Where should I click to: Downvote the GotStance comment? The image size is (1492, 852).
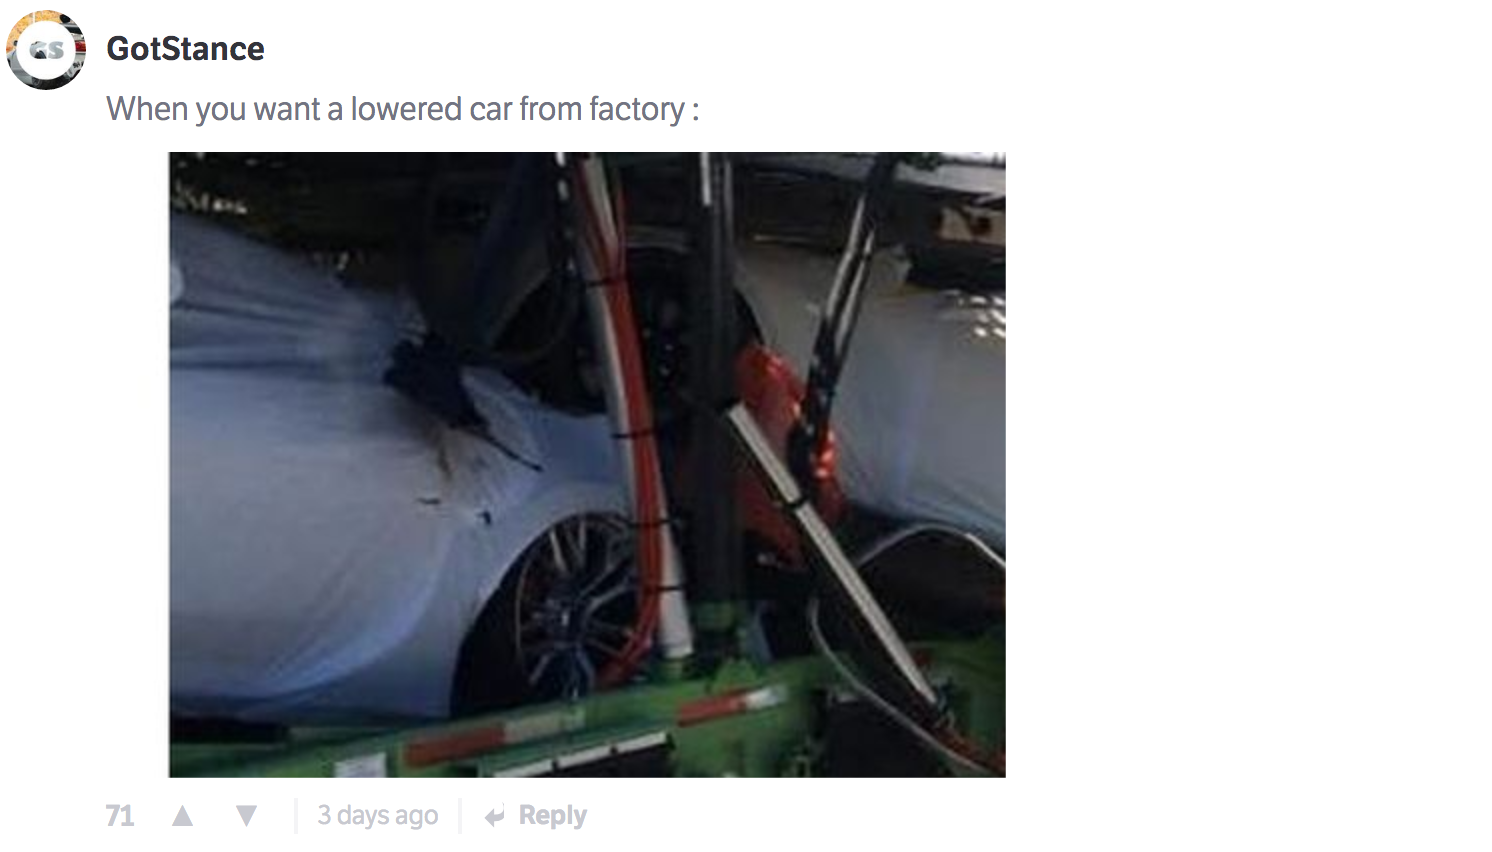click(246, 816)
